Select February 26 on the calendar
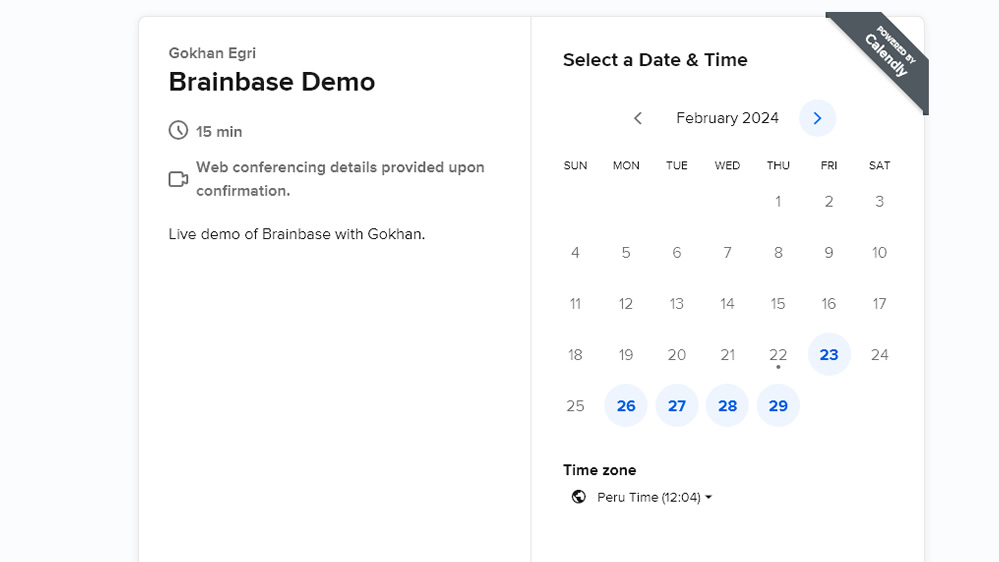This screenshot has height=562, width=999. point(626,405)
